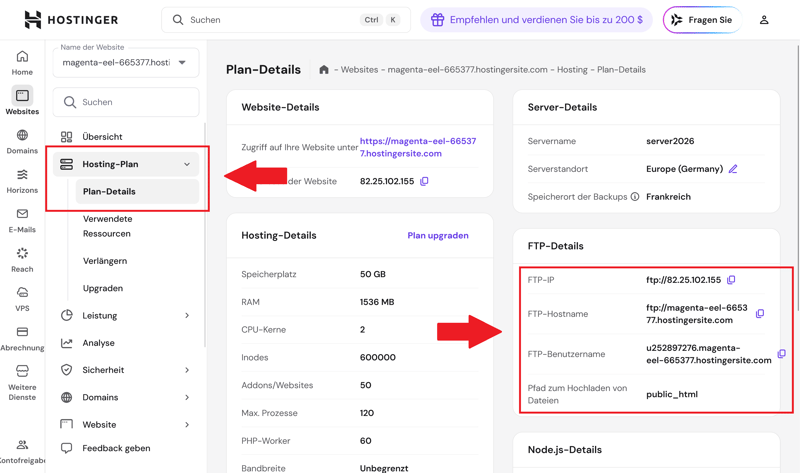Open Verwendete Ressourcen submenu item

pyautogui.click(x=107, y=226)
